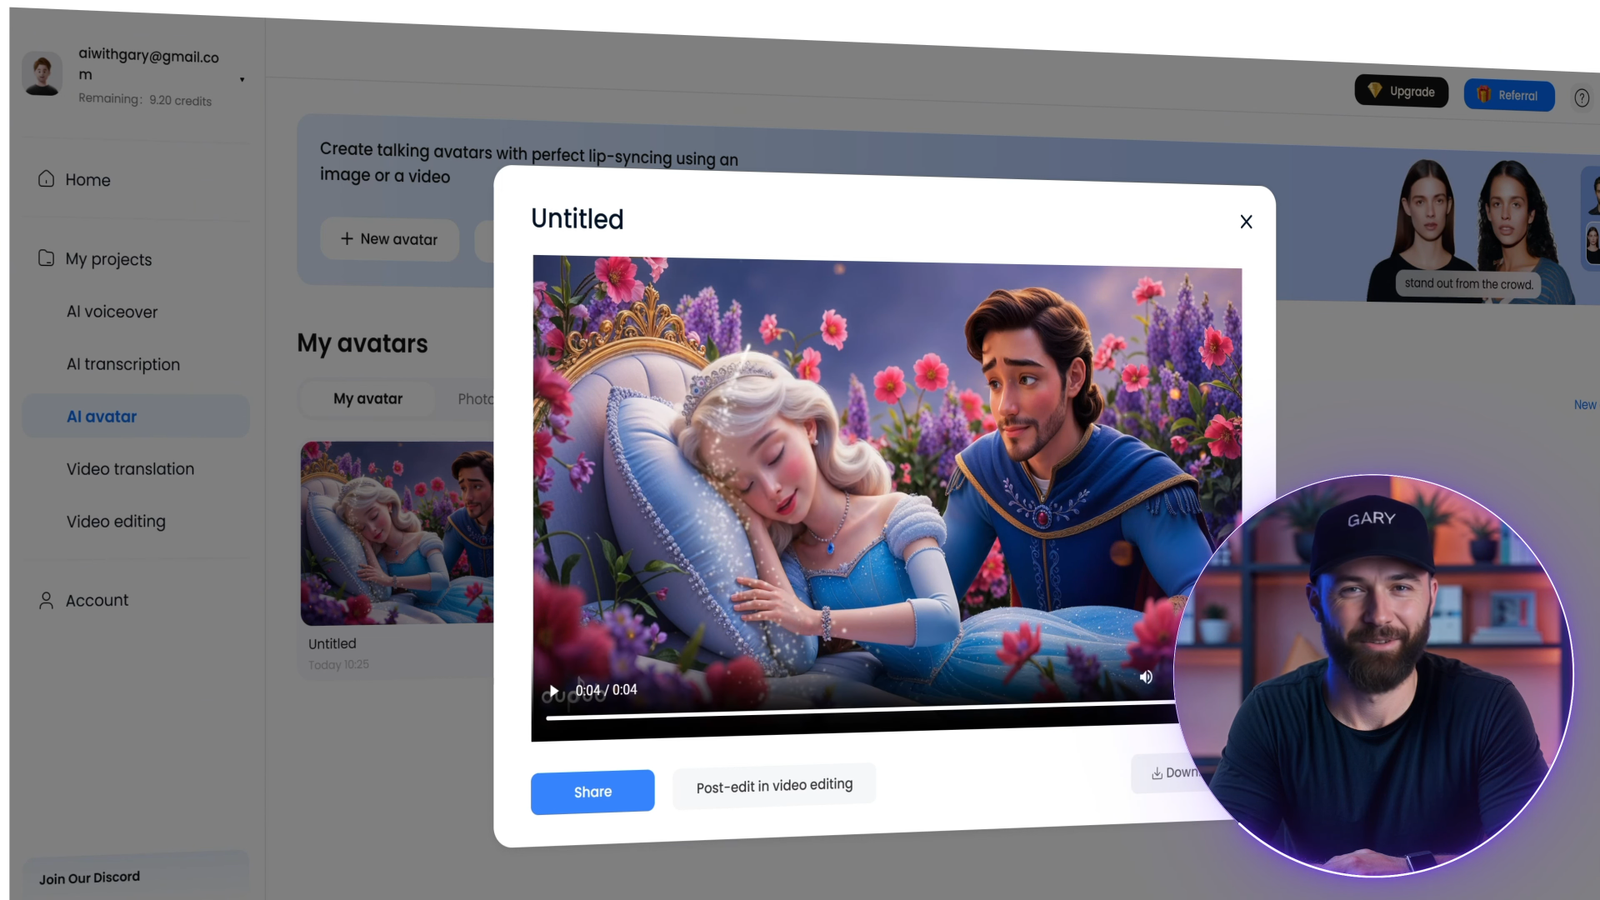Select AI avatar in sidebar
The height and width of the screenshot is (900, 1600).
(136, 416)
